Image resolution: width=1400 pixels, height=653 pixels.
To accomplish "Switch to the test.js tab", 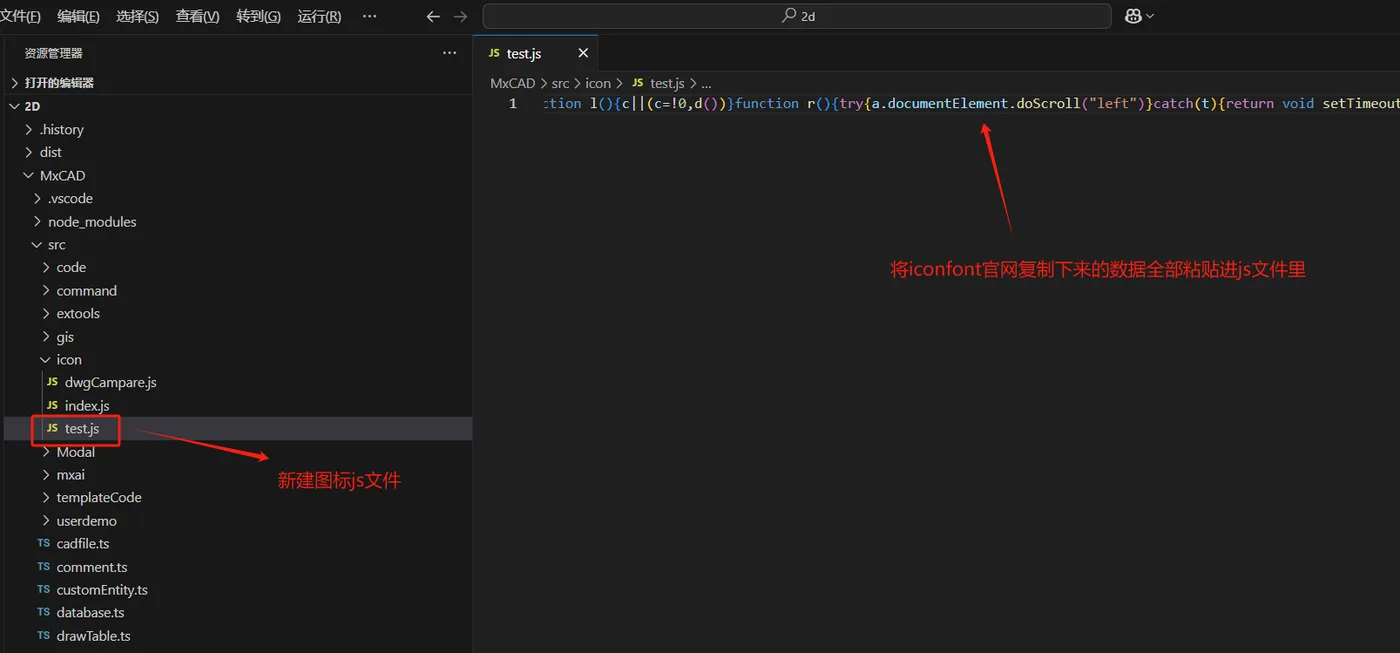I will pos(524,53).
